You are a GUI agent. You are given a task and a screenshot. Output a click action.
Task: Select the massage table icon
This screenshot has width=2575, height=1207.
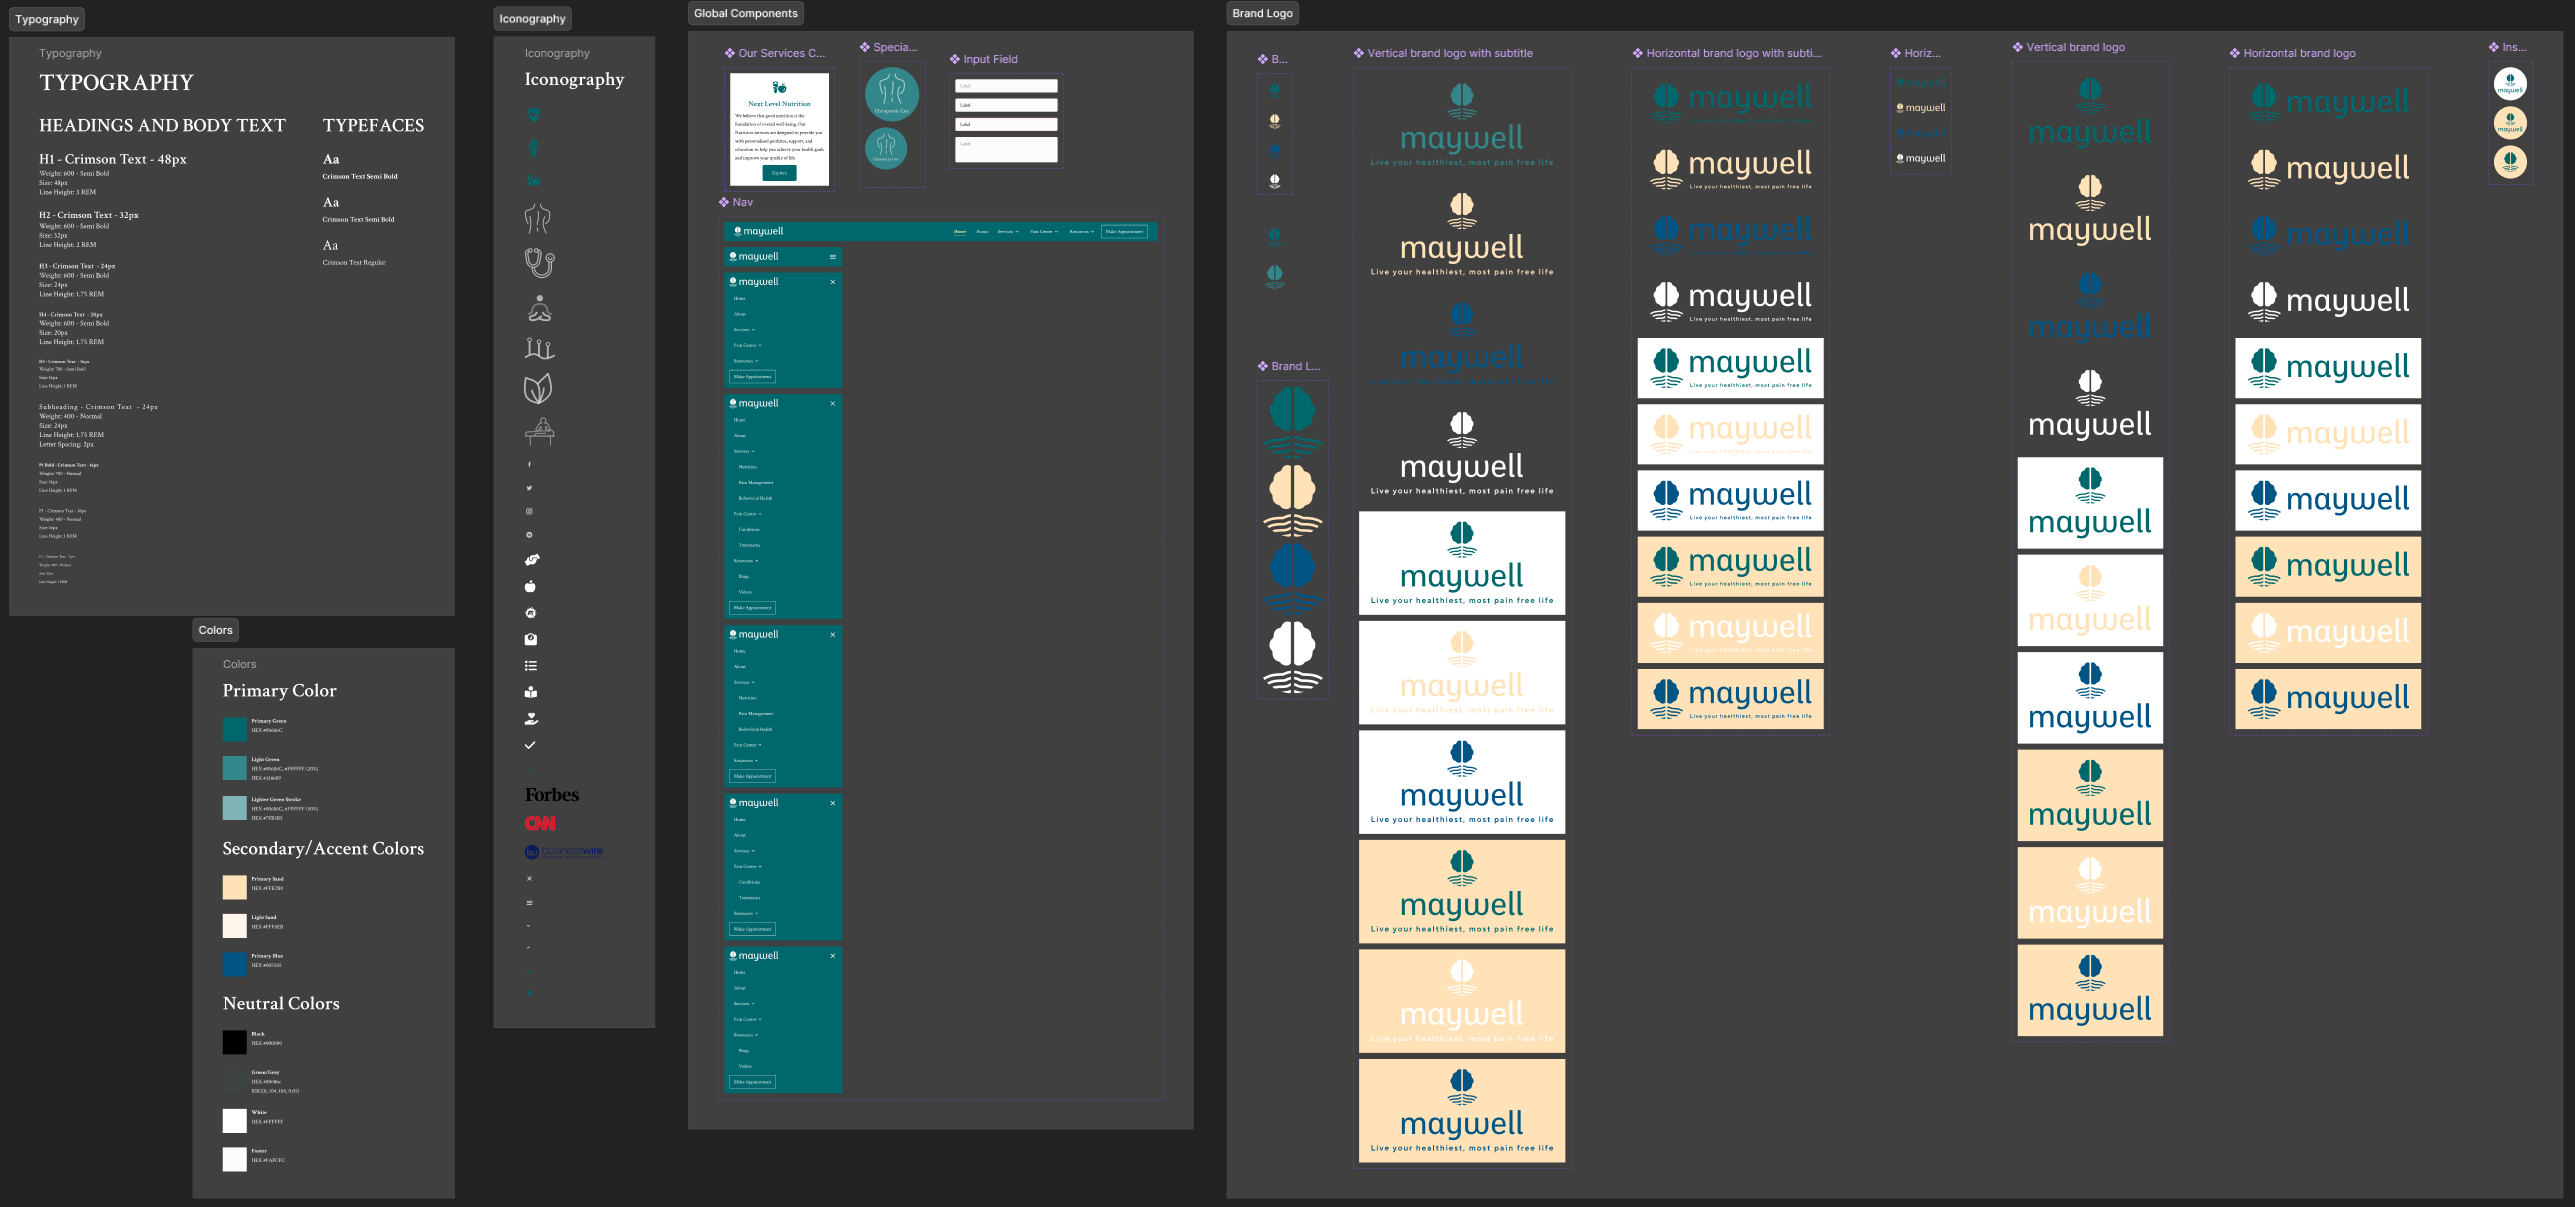coord(539,431)
